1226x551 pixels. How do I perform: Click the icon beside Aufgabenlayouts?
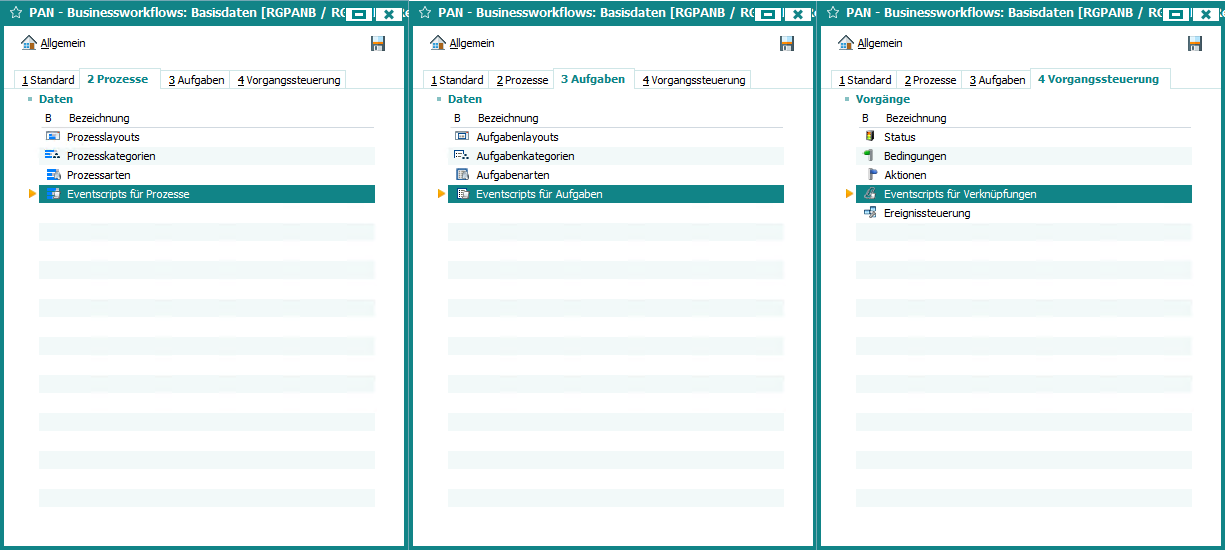click(x=461, y=137)
